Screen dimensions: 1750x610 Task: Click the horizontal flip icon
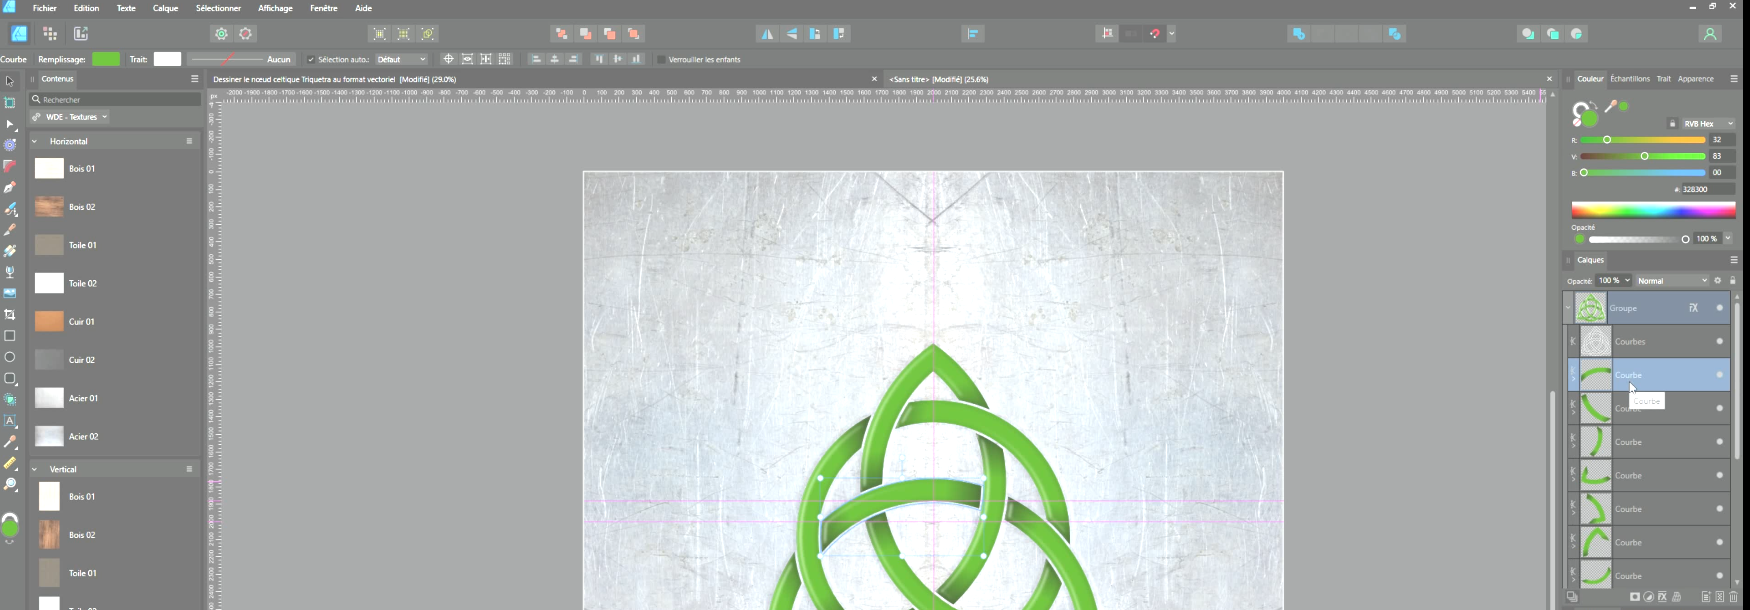click(x=767, y=34)
